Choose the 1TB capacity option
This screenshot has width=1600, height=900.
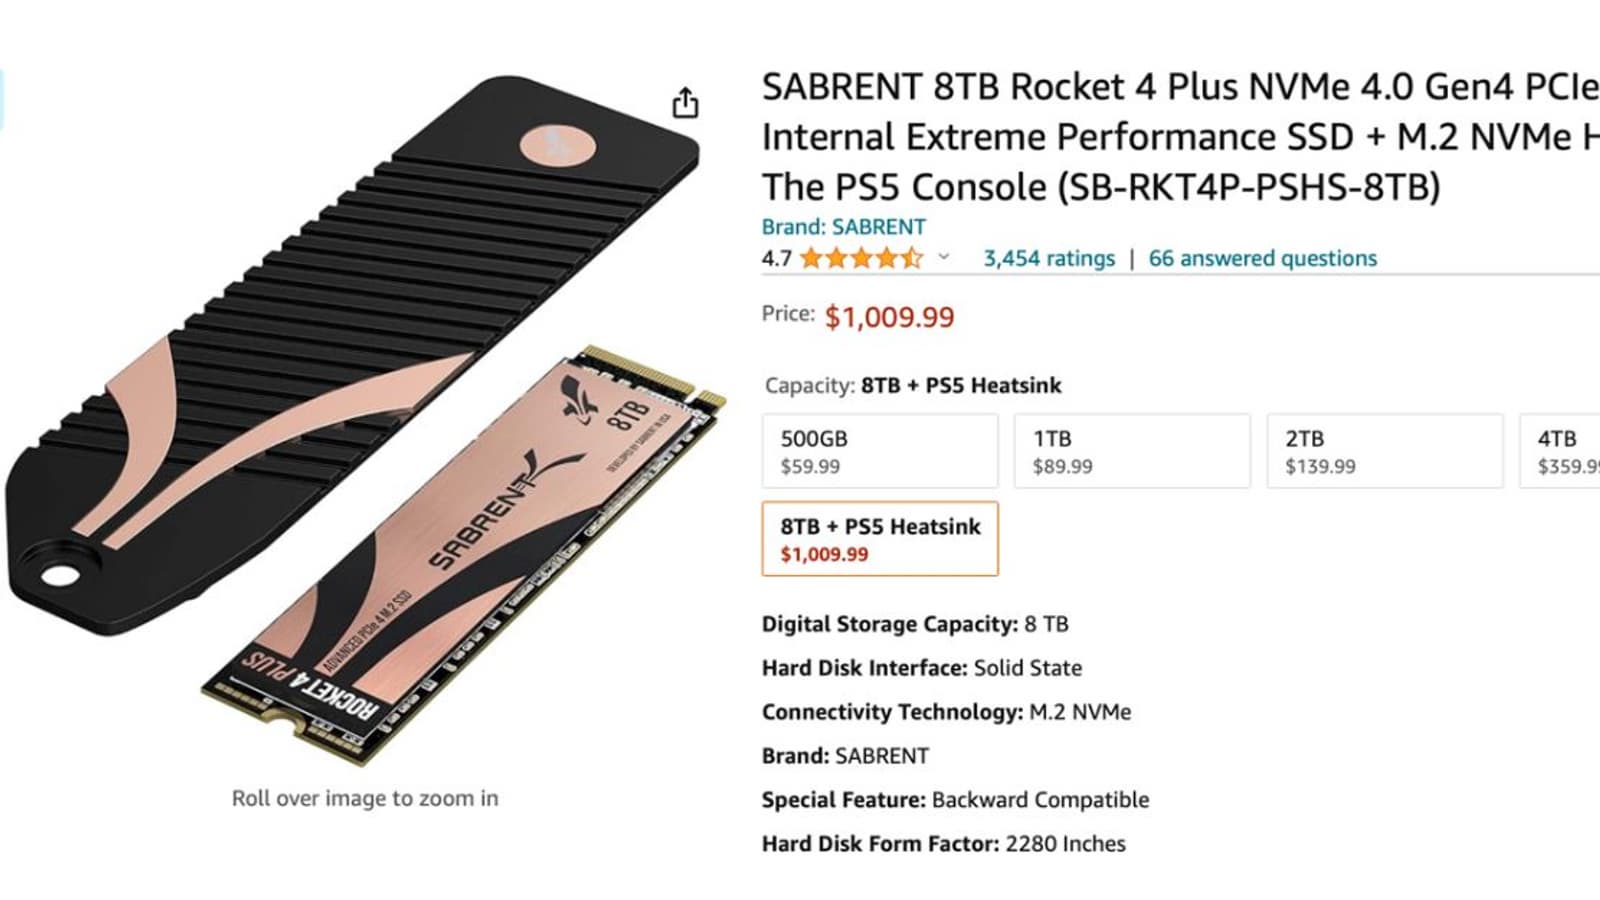pos(1132,451)
